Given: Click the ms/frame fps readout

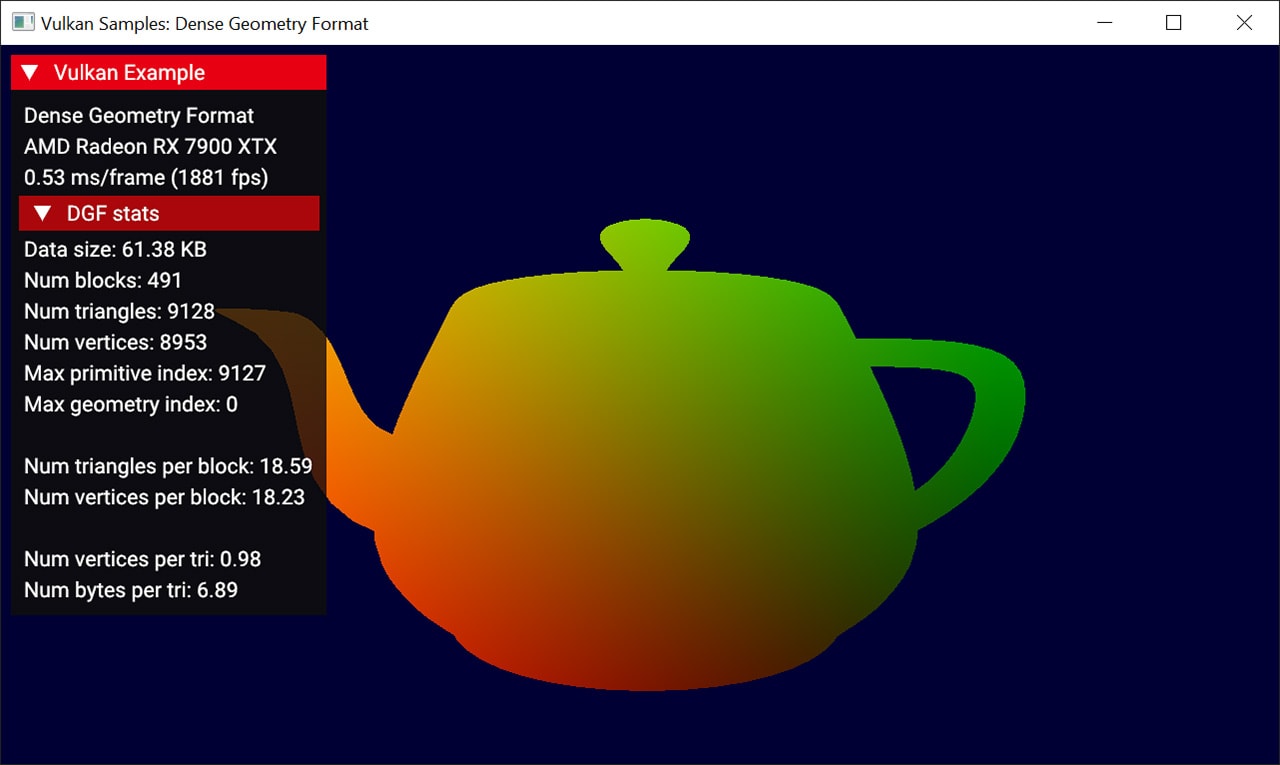Looking at the screenshot, I should click(x=146, y=178).
